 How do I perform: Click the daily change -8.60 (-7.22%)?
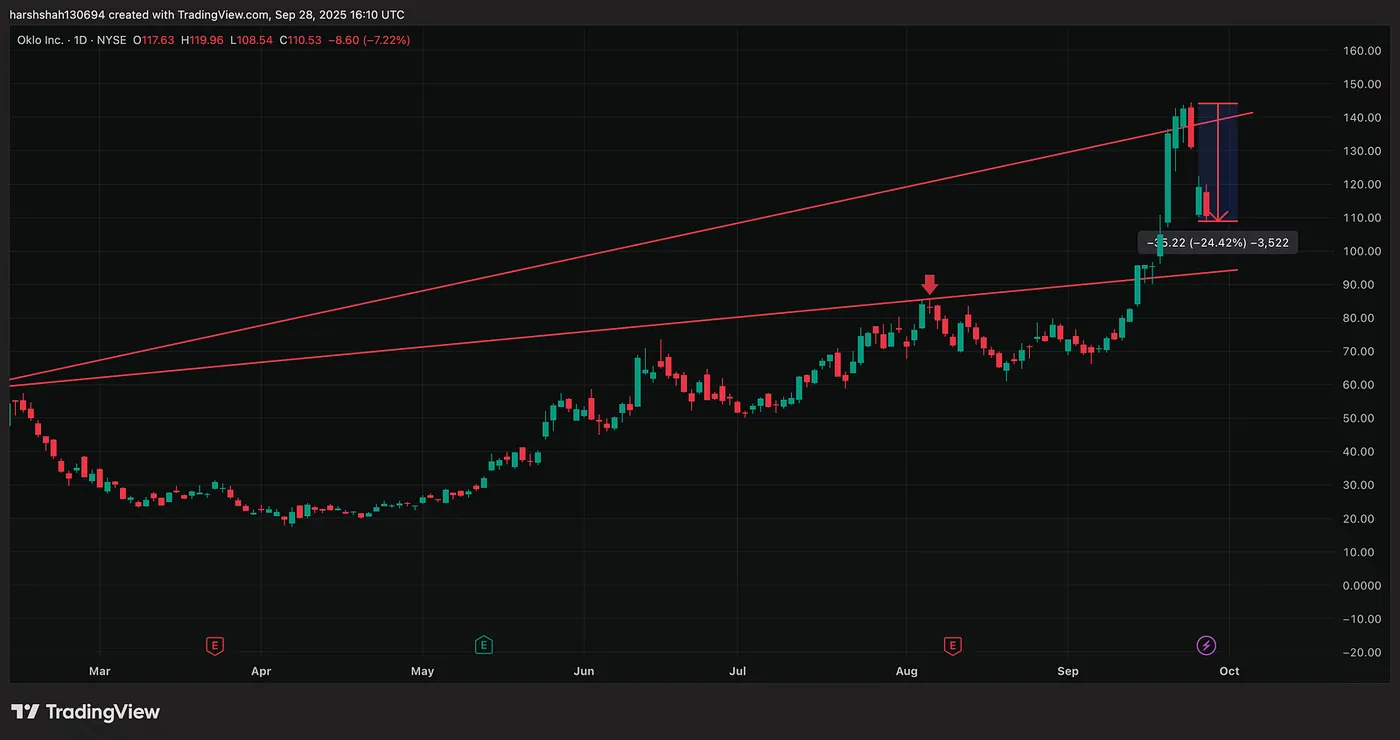click(367, 40)
